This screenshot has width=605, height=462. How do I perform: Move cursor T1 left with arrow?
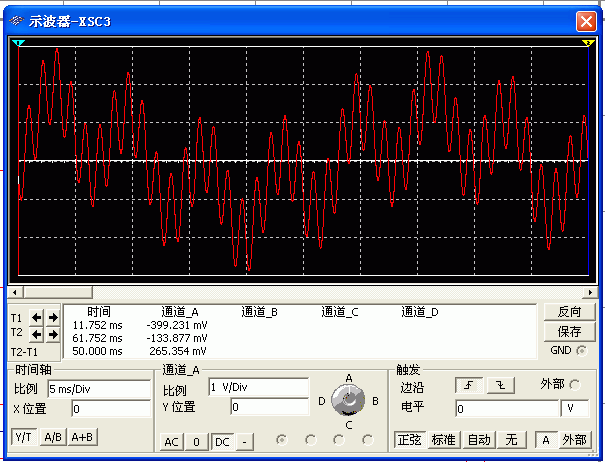(38, 317)
